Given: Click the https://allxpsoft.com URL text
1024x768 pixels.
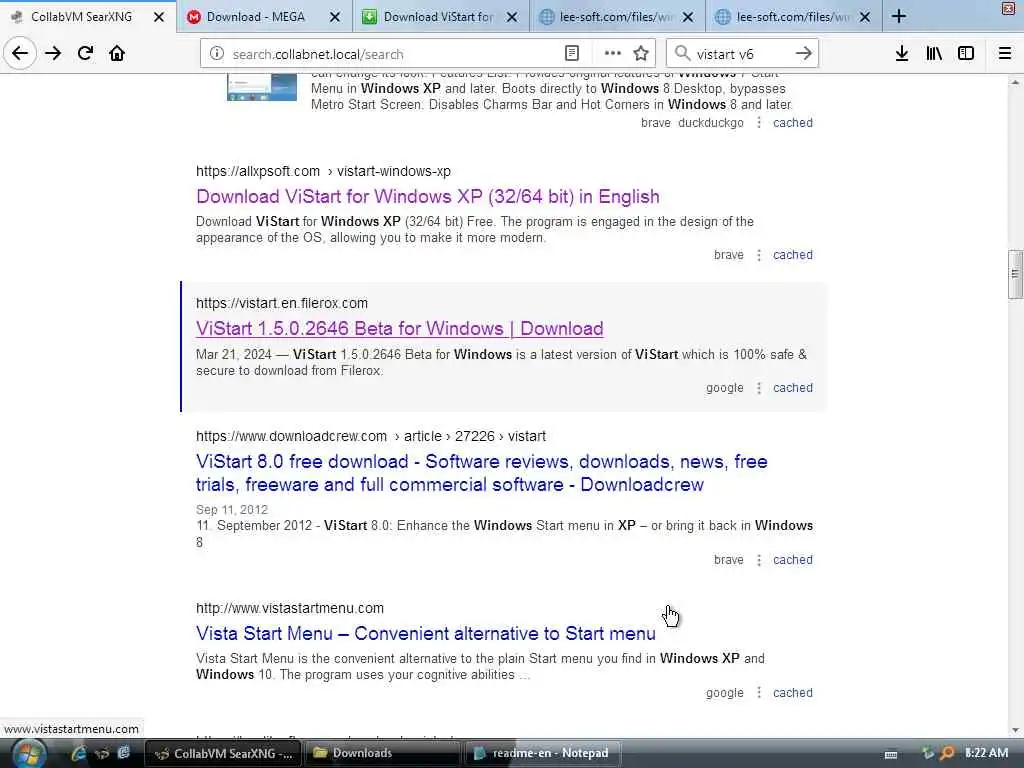Looking at the screenshot, I should [x=258, y=171].
